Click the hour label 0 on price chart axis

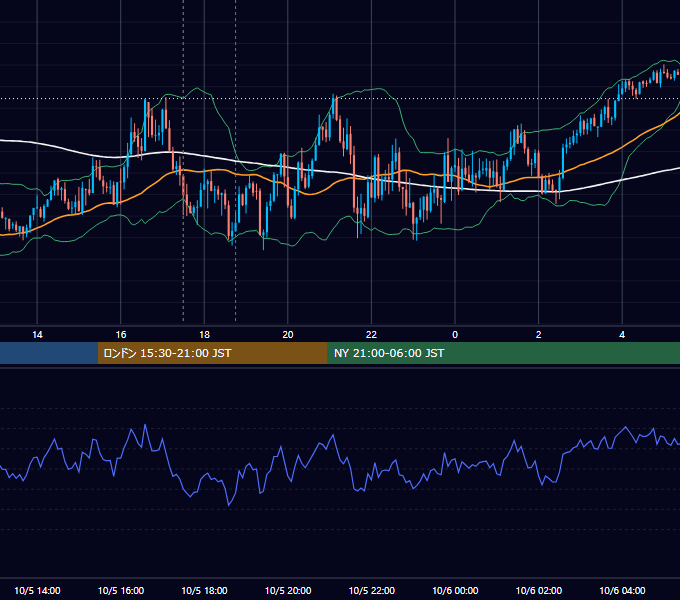coord(455,335)
